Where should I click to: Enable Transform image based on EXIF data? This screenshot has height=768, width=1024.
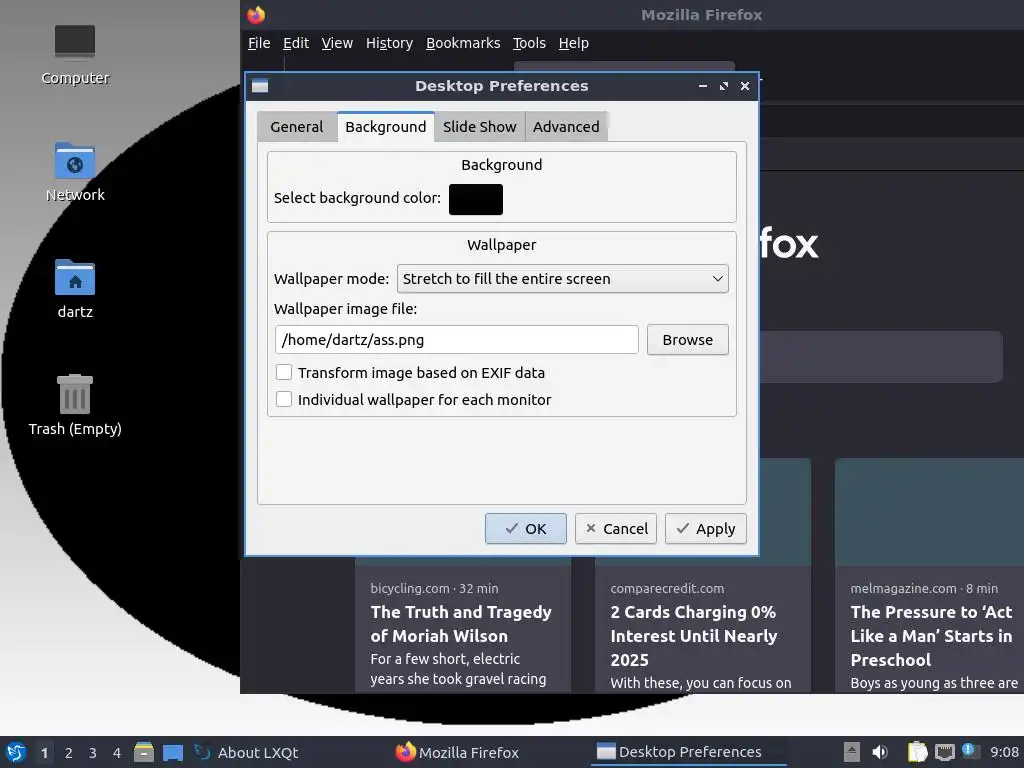pyautogui.click(x=283, y=372)
